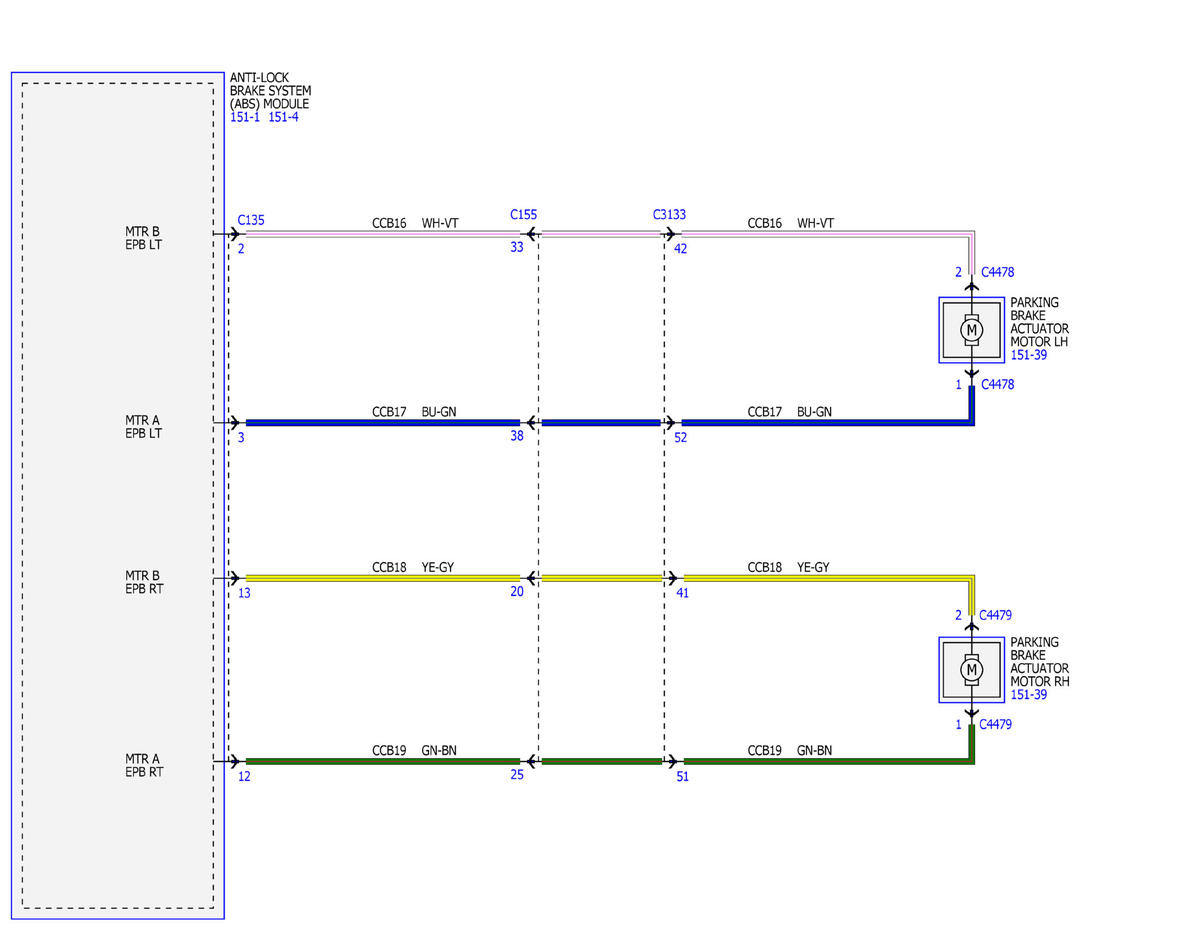This screenshot has width=1200, height=927.
Task: Click the 'Parking Brake Actuator Motor RH' label
Action: [x=1040, y=662]
